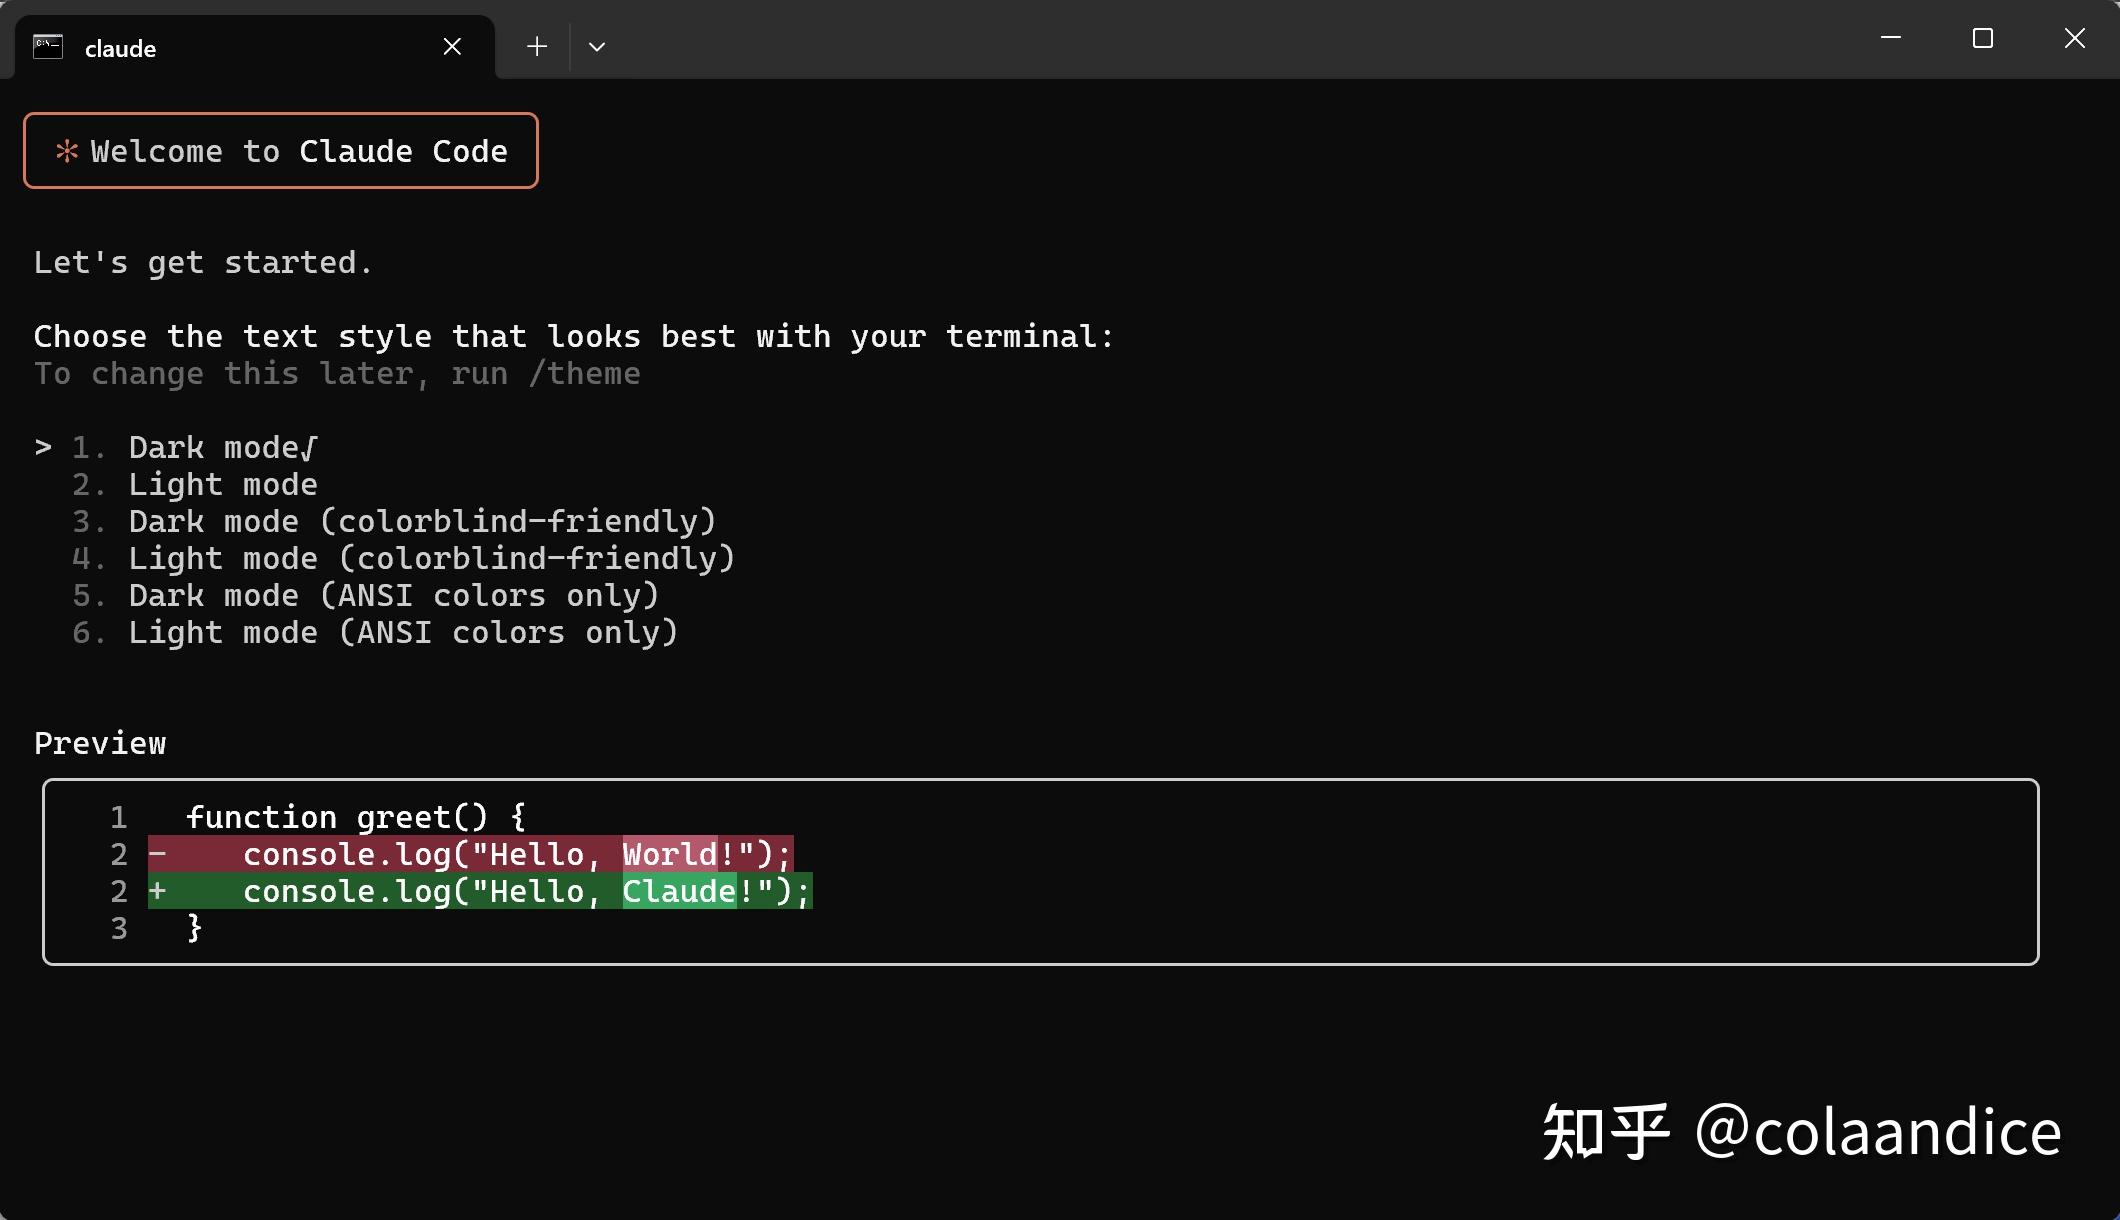
Task: Click the close icon on the claude tab
Action: pyautogui.click(x=452, y=46)
